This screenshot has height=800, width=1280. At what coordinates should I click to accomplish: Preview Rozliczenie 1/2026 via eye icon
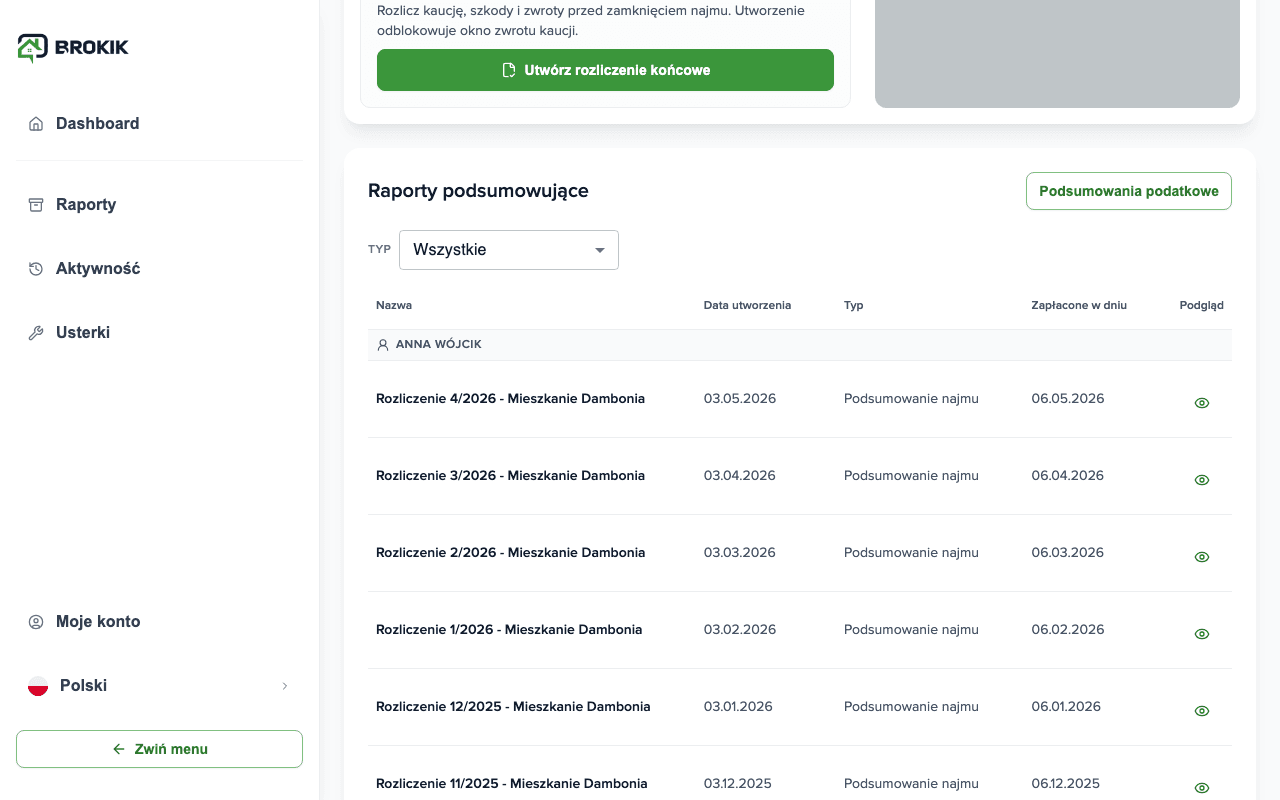click(x=1202, y=634)
